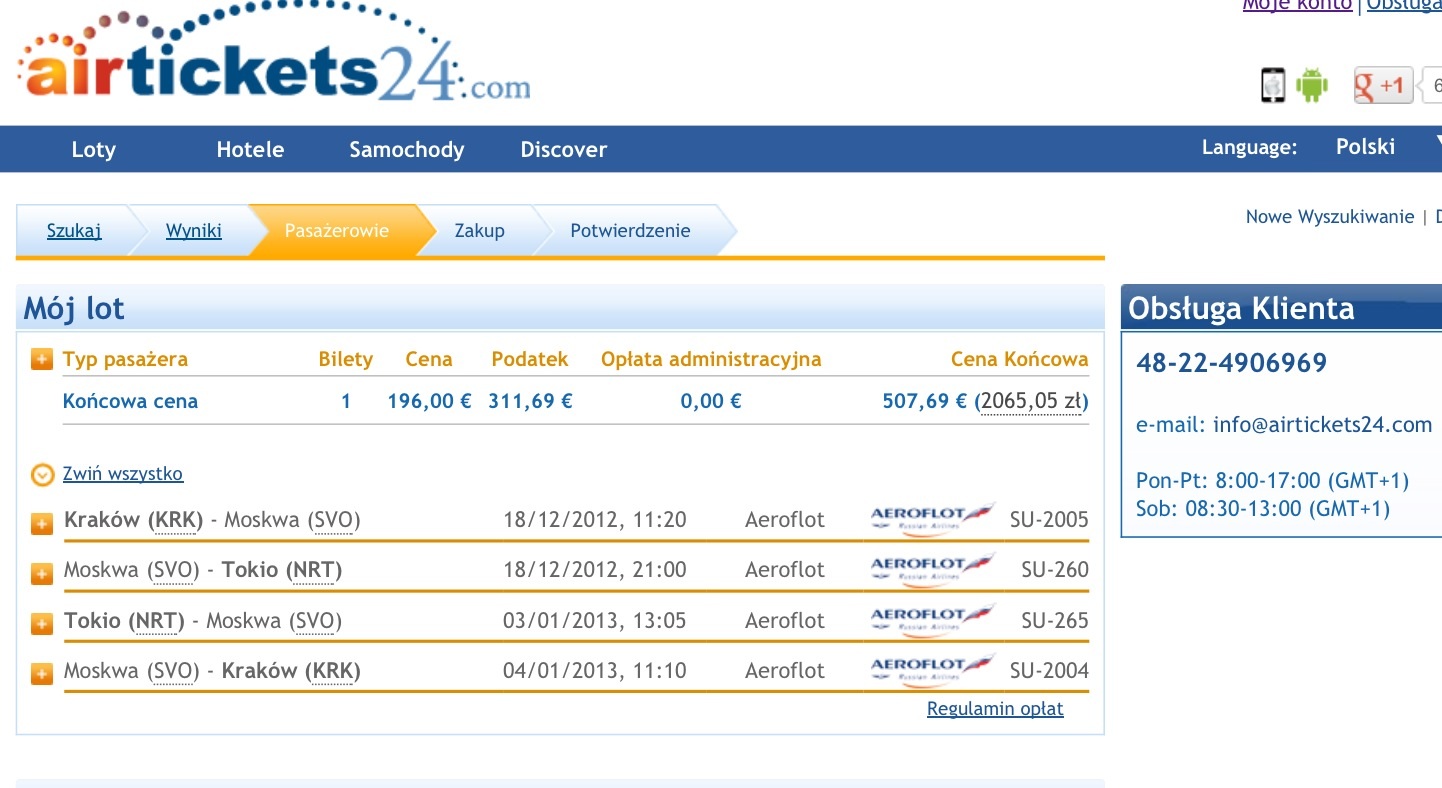Screen dimensions: 1442x788
Task: Click the 311,69 € tax amount
Action: [x=530, y=402]
